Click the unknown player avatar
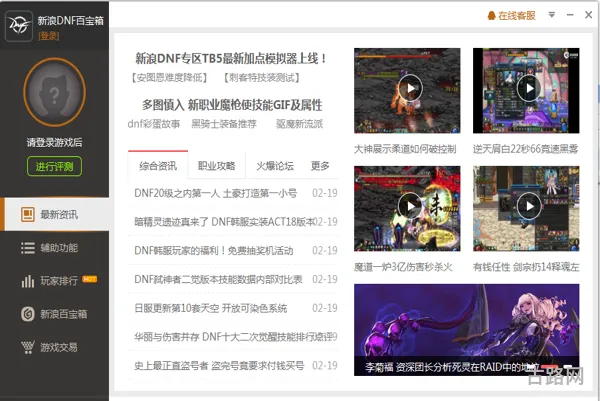The image size is (600, 401). pos(54,92)
